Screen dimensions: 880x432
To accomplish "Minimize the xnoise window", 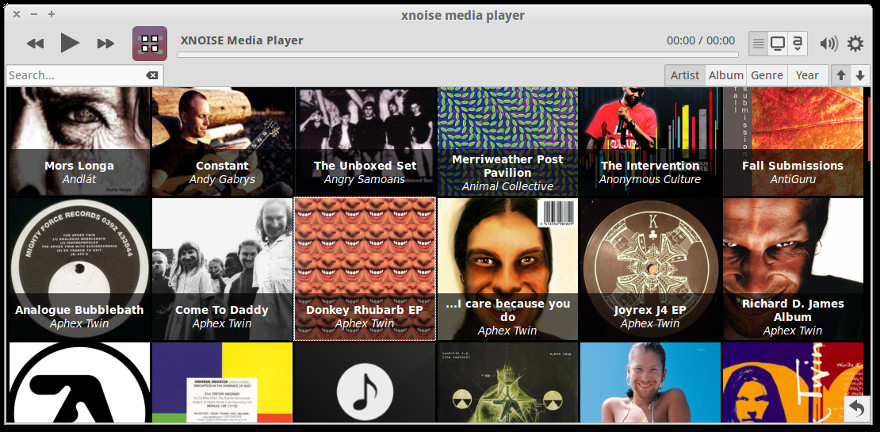I will click(34, 14).
